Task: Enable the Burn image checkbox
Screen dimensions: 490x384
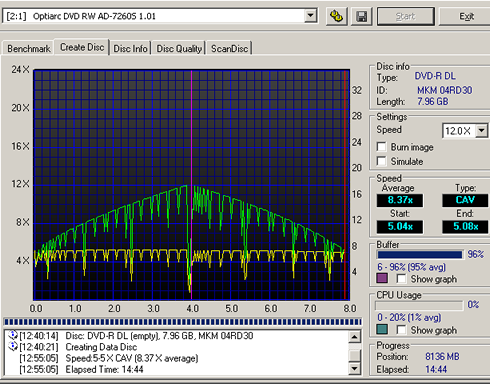Action: 381,147
